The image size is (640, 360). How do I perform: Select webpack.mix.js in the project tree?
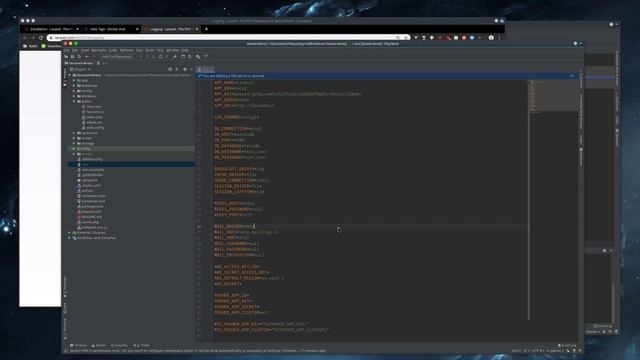94,227
